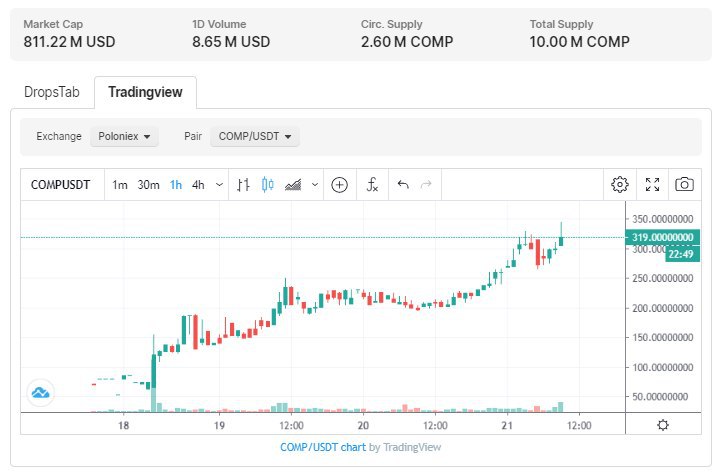The height and width of the screenshot is (474, 725).
Task: Click the 811.22 M USD market cap value
Action: coord(69,42)
